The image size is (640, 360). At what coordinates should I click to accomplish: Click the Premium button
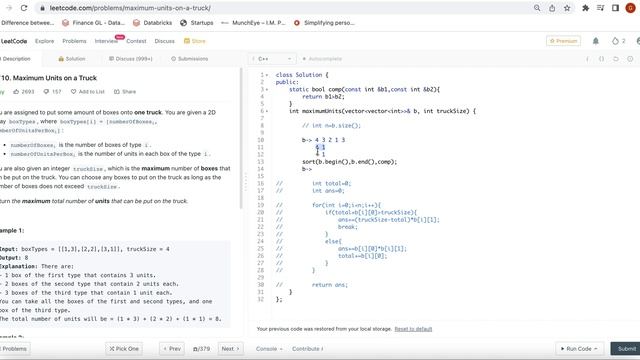coord(563,41)
